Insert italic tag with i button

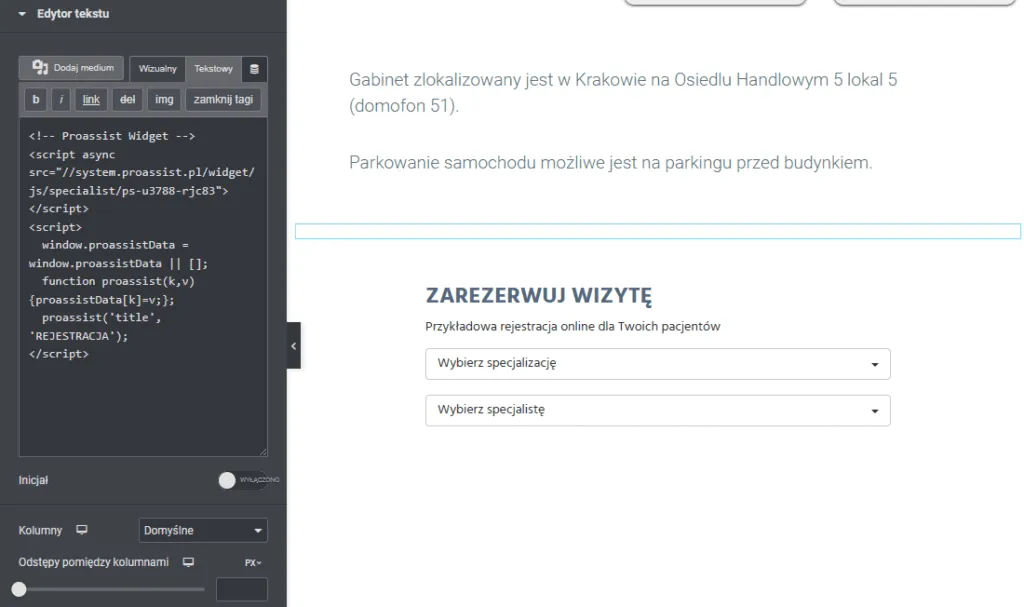[x=61, y=99]
